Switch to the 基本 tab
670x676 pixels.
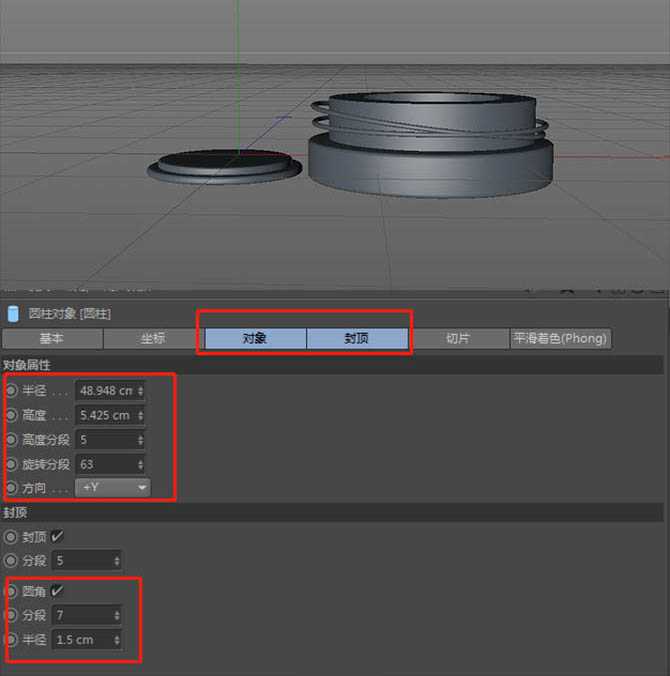pos(51,339)
